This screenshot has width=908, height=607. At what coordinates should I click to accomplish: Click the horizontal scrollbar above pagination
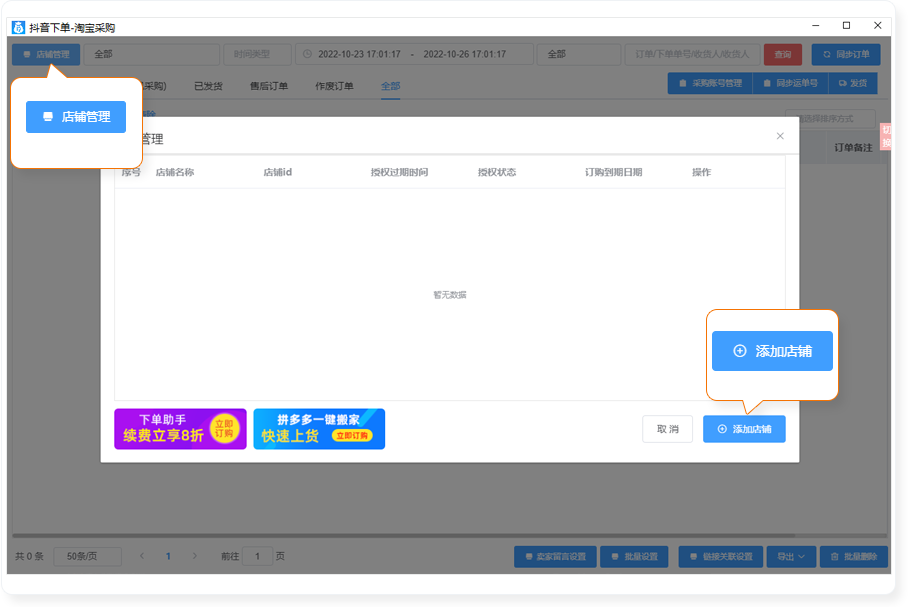point(449,536)
